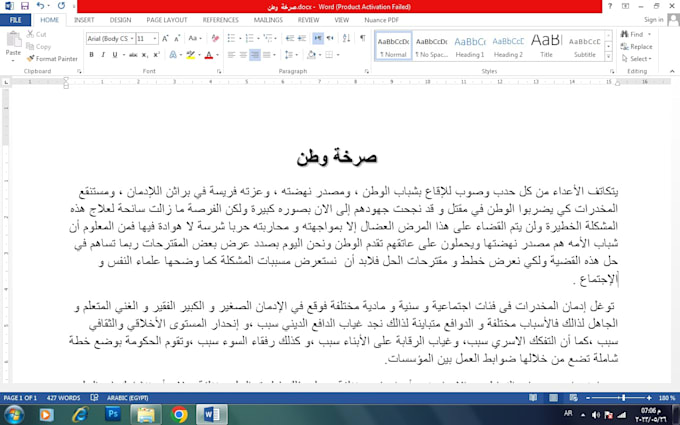Open the FILE tab

(16, 20)
